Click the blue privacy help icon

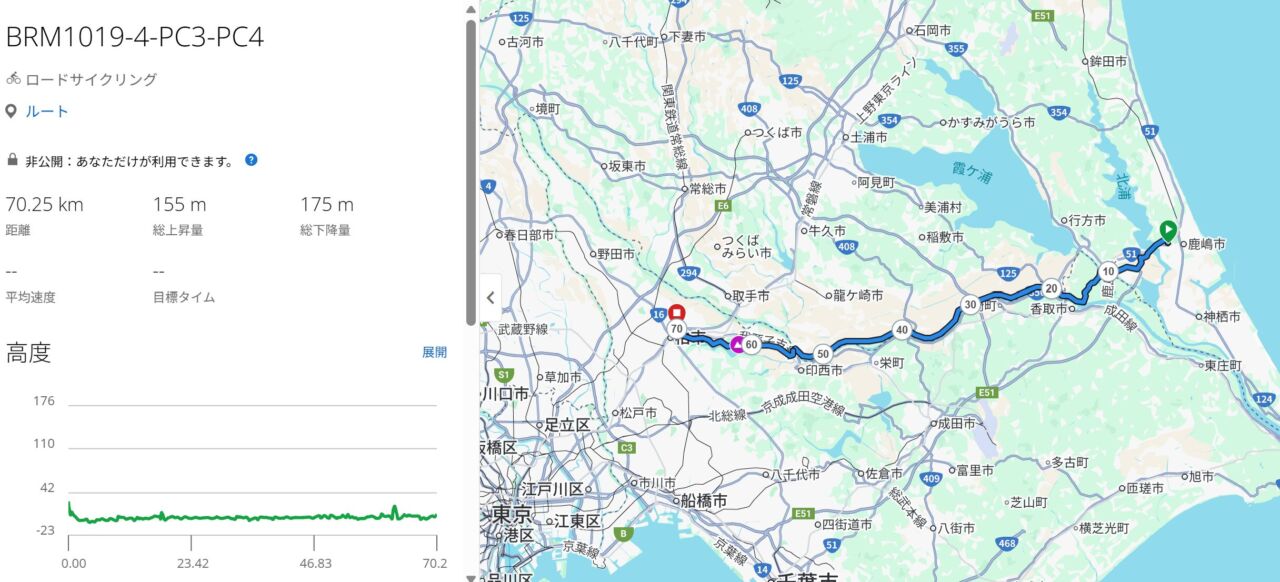251,160
